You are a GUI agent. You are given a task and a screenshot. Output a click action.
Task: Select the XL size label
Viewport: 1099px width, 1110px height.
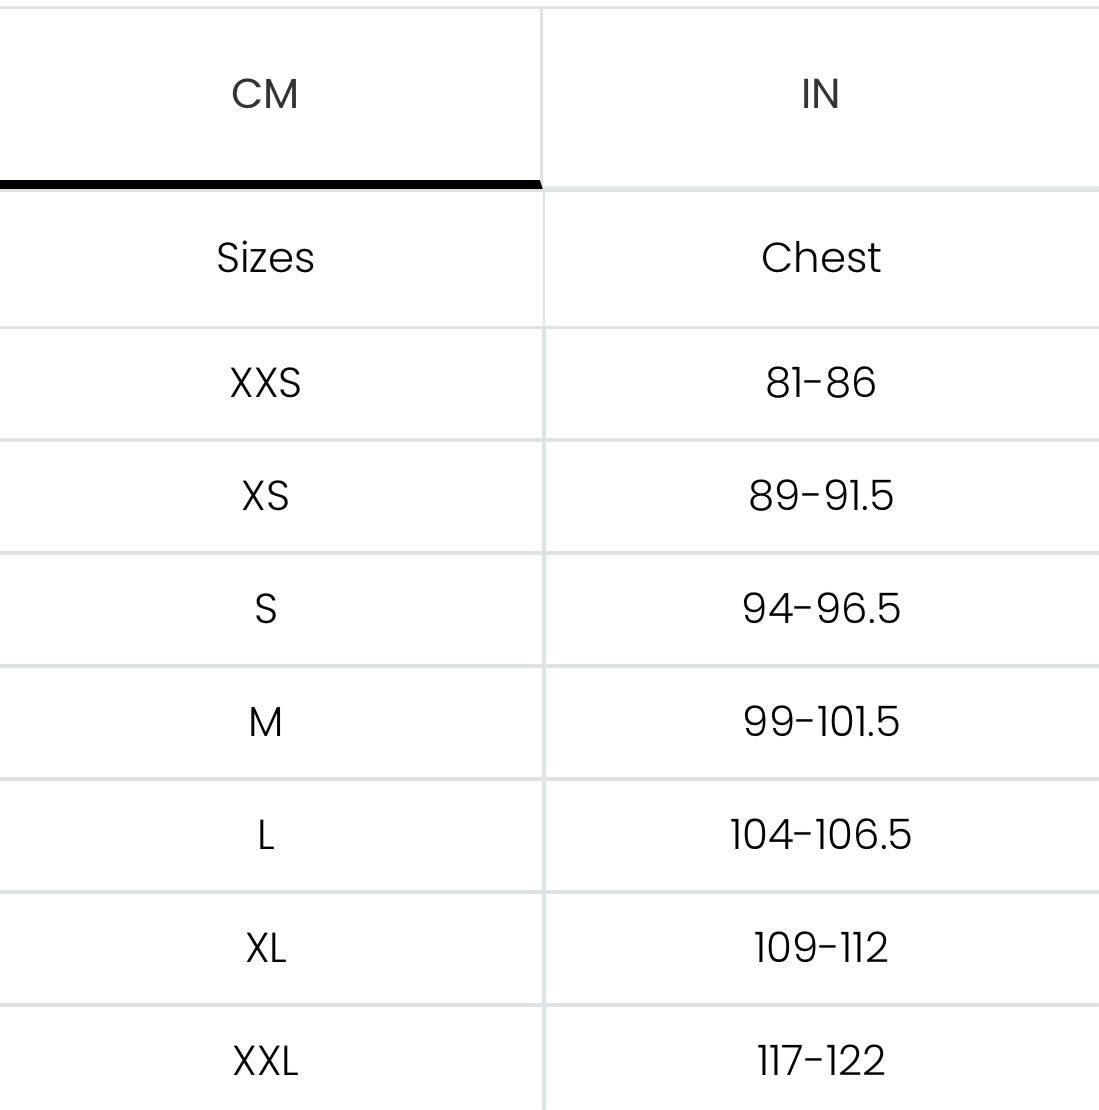[x=265, y=948]
